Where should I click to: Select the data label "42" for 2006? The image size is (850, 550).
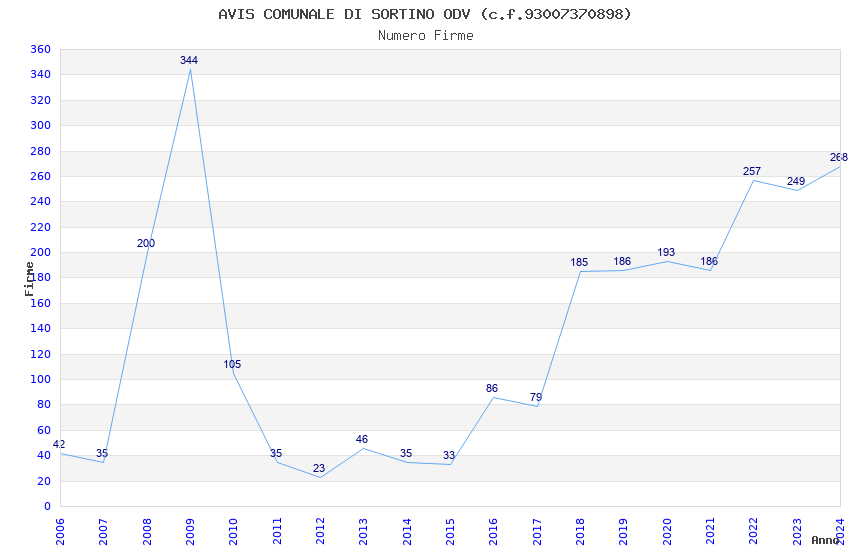tap(59, 444)
